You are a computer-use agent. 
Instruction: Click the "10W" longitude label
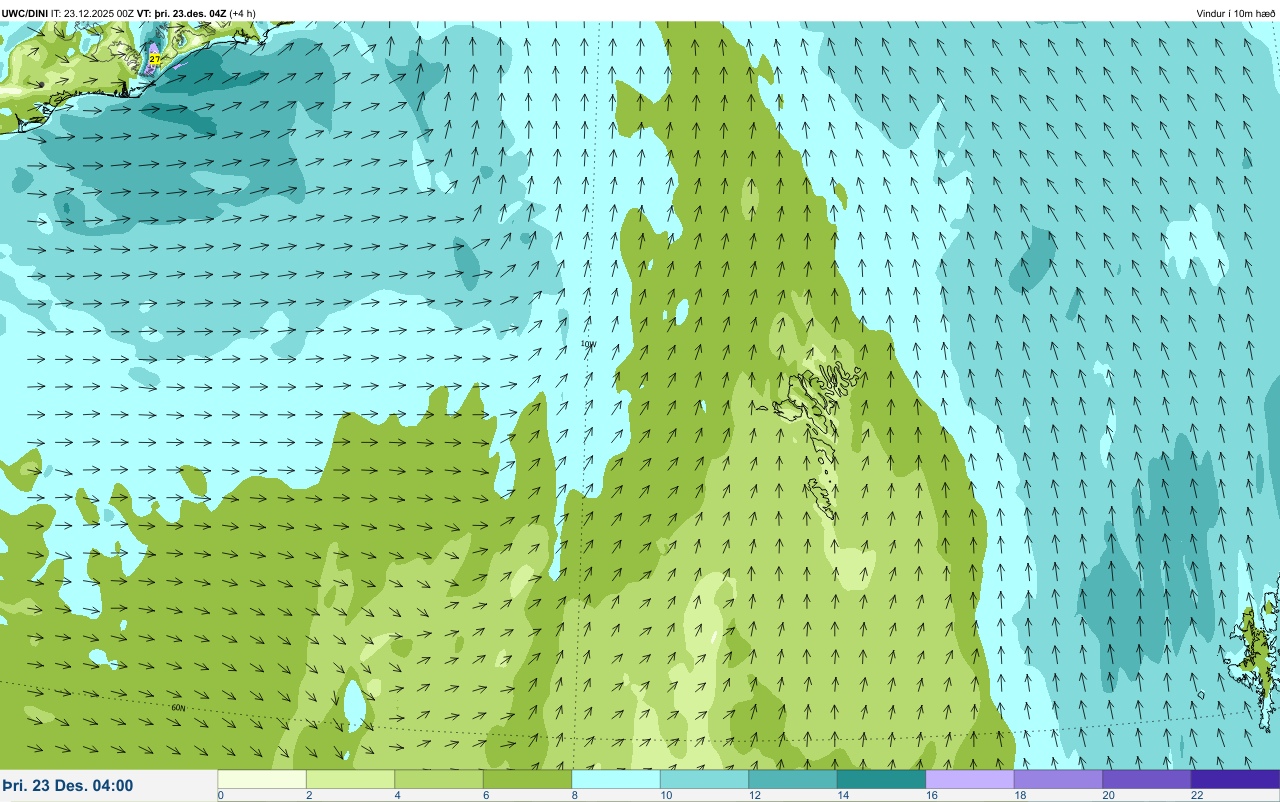(x=588, y=344)
